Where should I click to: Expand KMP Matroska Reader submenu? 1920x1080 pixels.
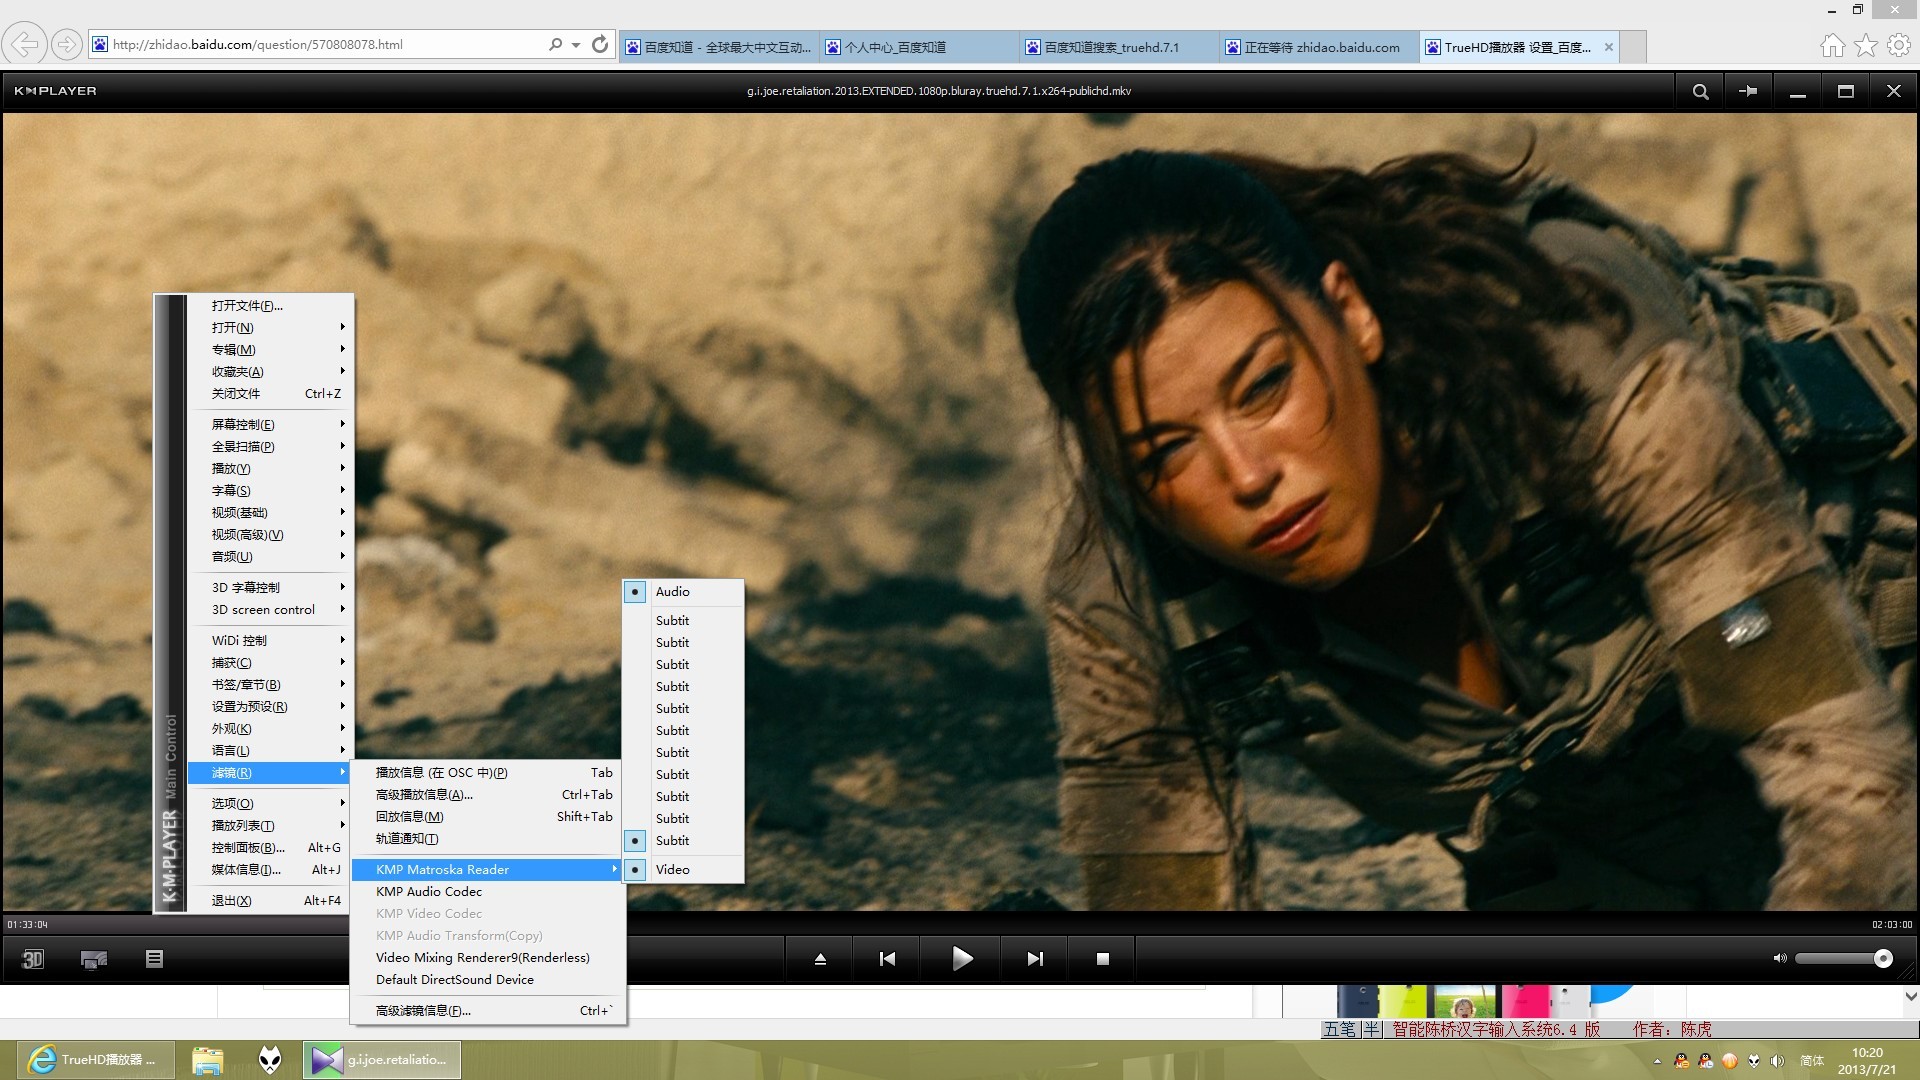[x=488, y=870]
